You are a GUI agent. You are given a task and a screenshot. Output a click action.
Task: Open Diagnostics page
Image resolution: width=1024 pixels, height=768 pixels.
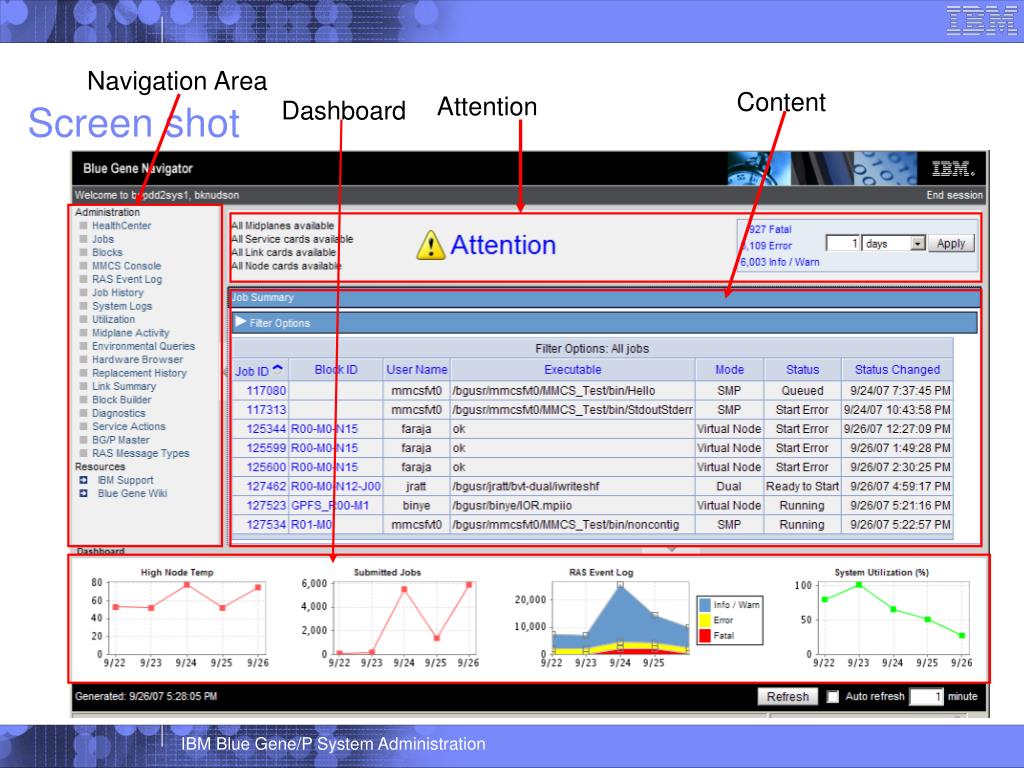pos(118,413)
